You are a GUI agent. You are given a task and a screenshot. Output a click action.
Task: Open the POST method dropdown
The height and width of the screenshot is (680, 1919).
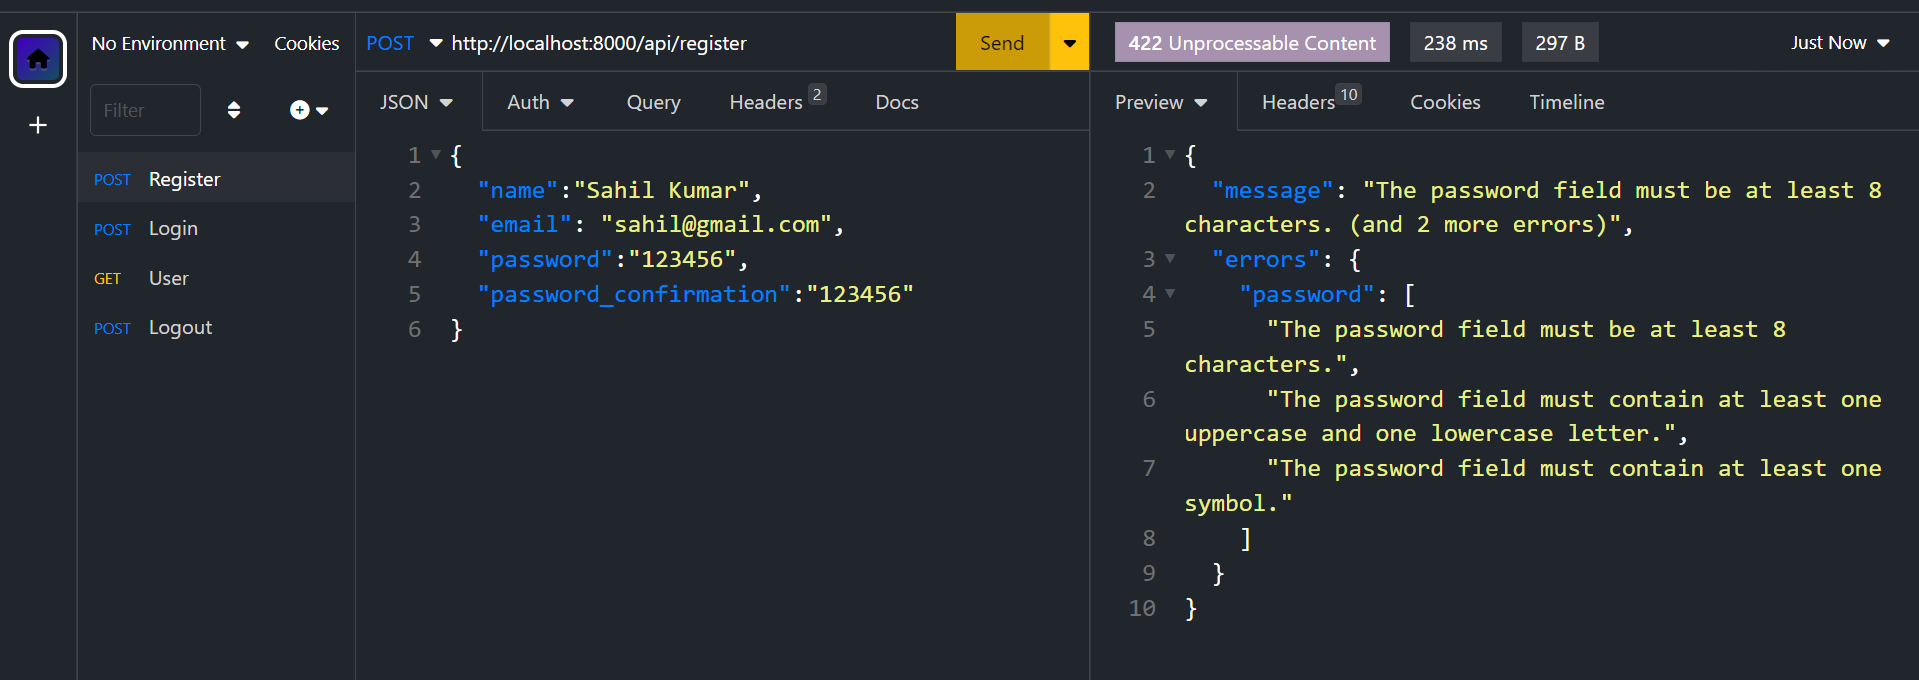[x=403, y=43]
